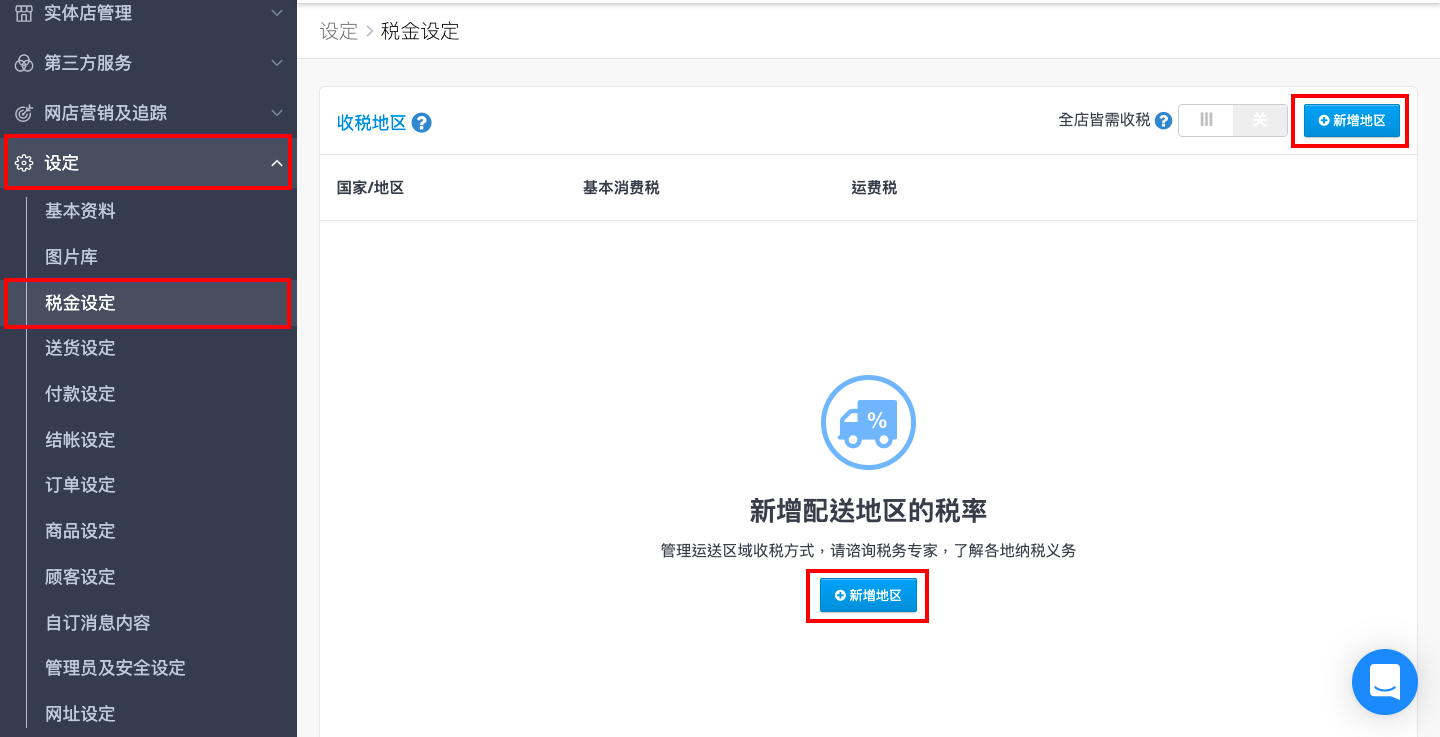This screenshot has width=1440, height=737.
Task: Click 运费税 column header
Action: [x=874, y=188]
